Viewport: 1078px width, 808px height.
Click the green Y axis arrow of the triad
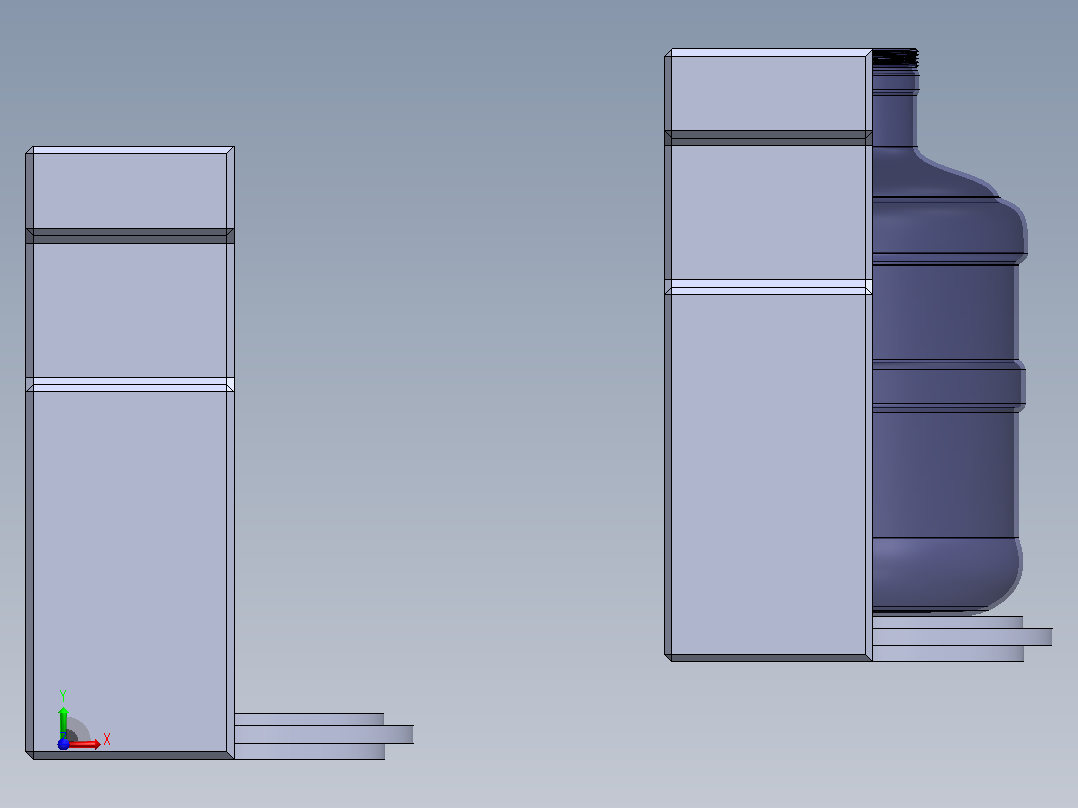point(63,722)
